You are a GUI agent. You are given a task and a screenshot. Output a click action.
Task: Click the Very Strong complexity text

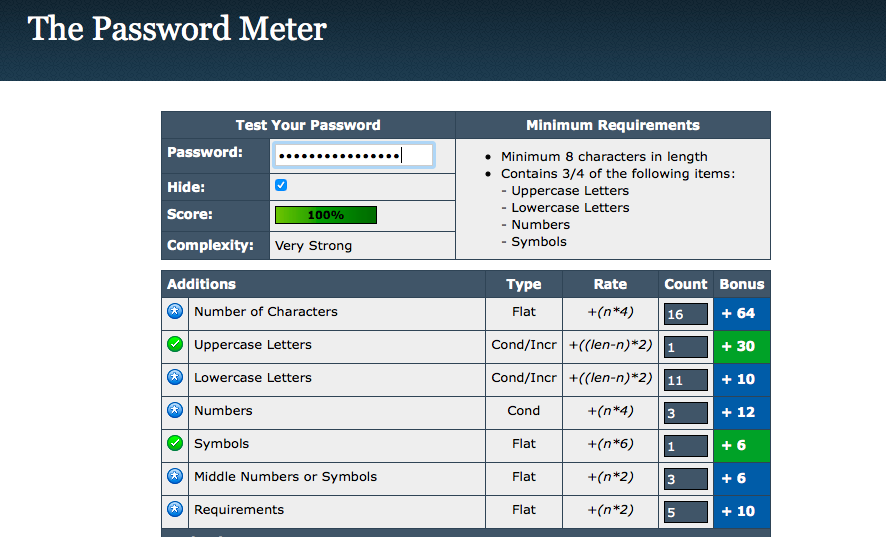coord(314,245)
